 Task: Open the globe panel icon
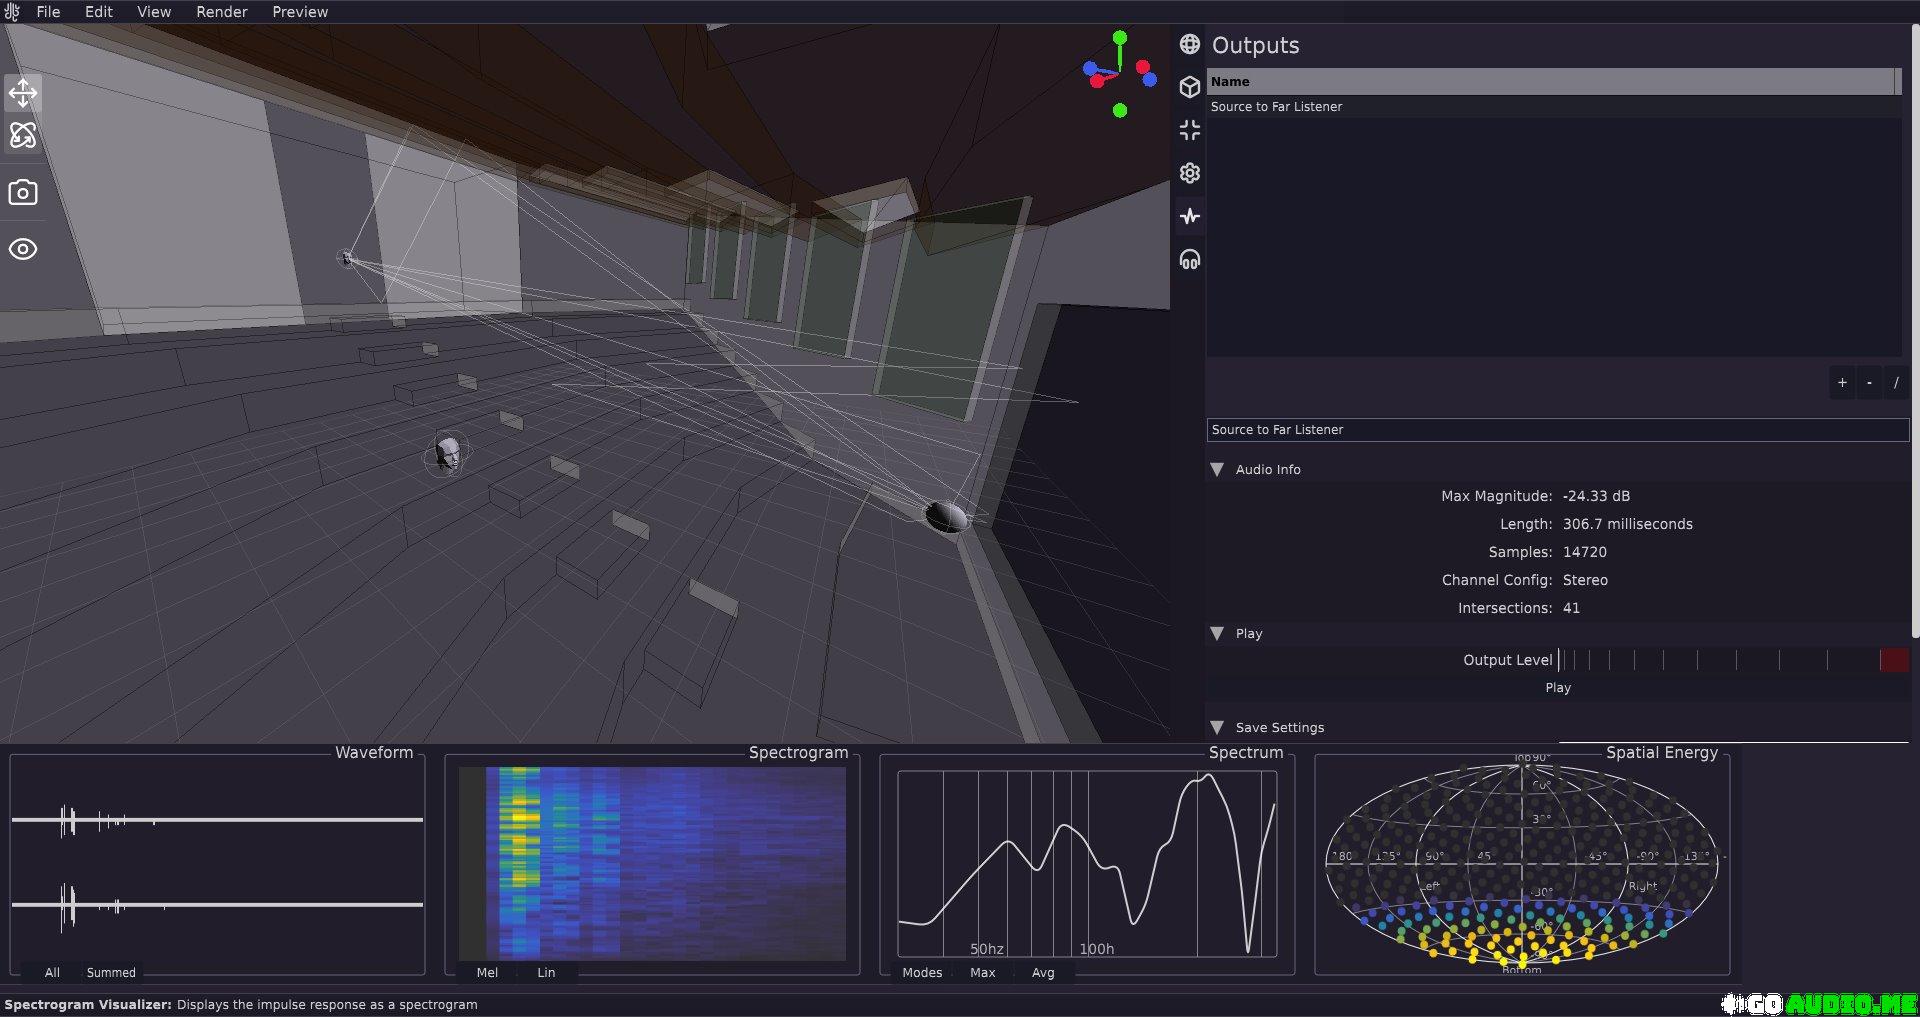coord(1189,44)
